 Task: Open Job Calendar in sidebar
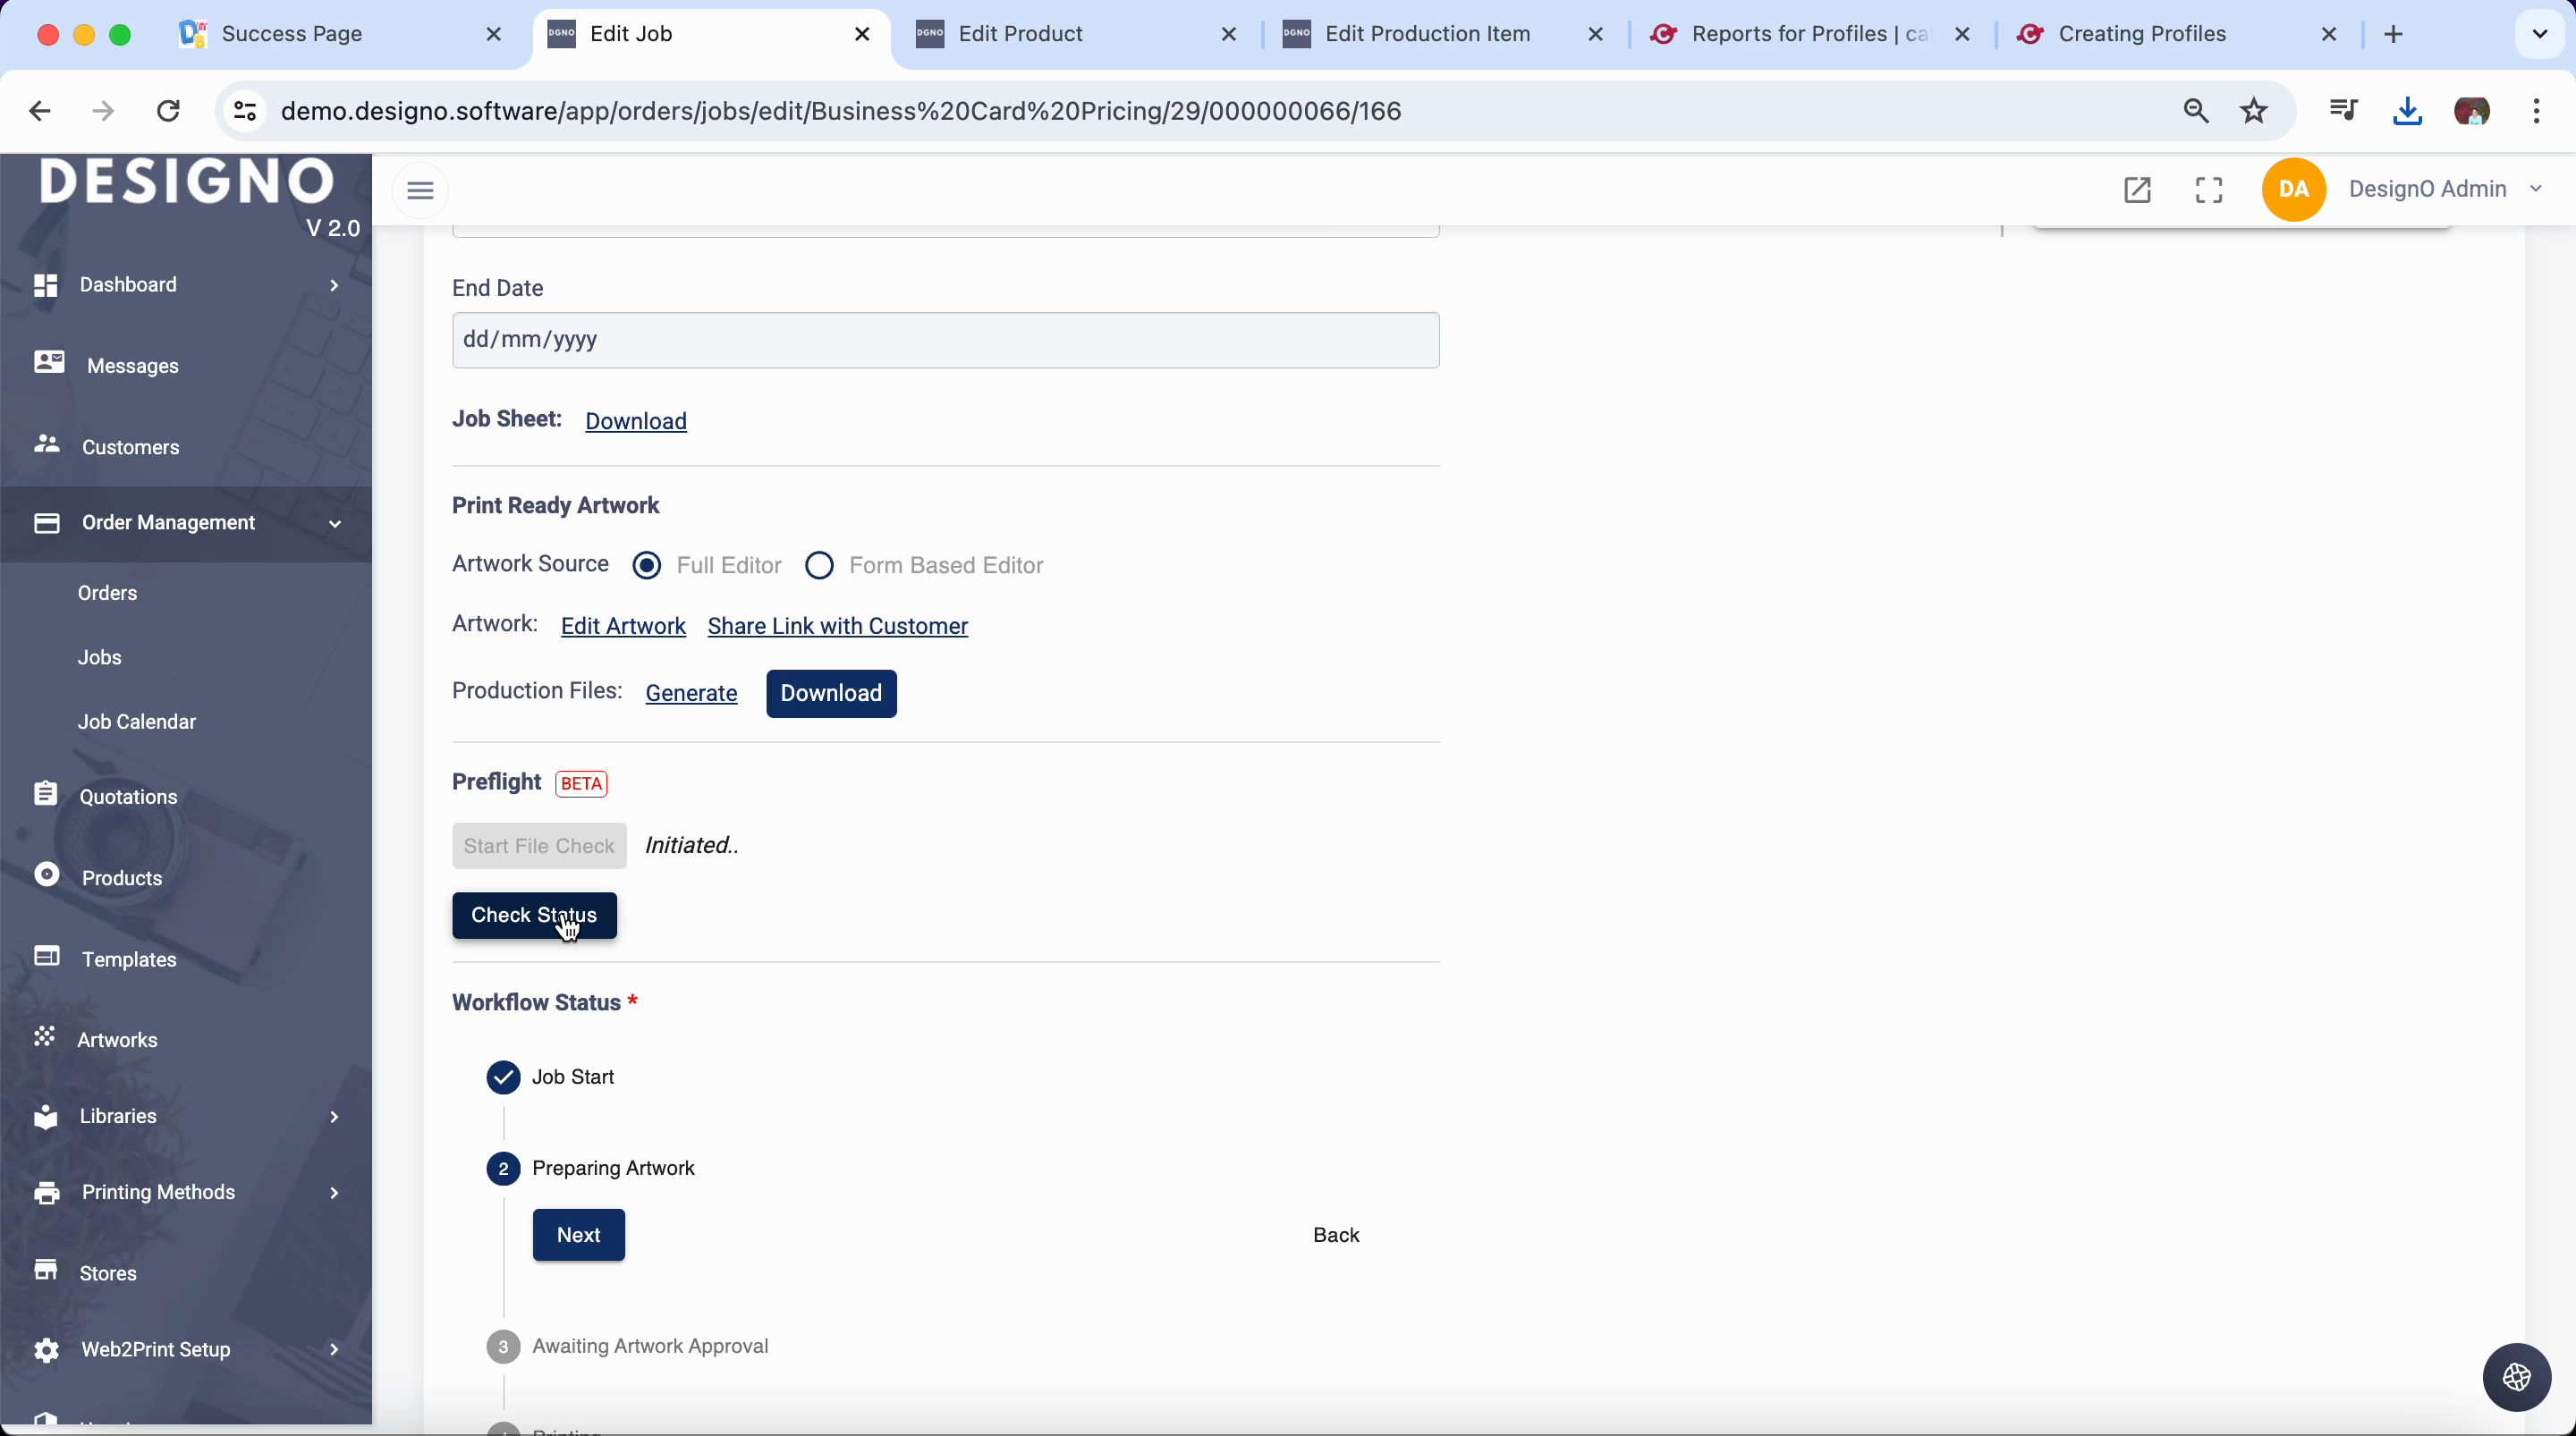pos(137,722)
